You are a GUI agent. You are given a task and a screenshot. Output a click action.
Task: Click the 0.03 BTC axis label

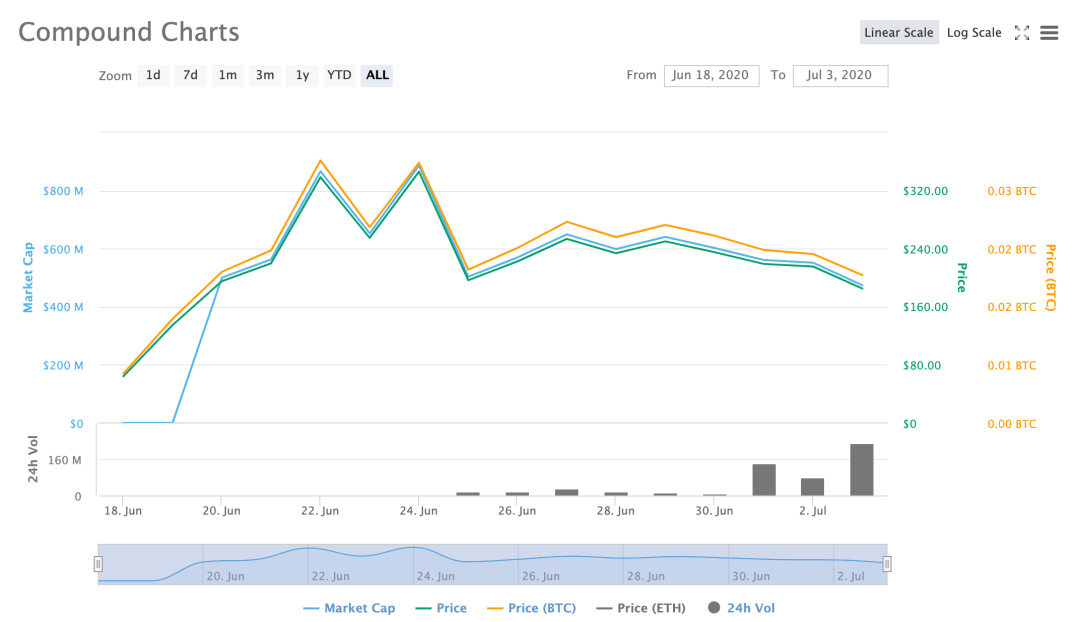pyautogui.click(x=1012, y=191)
